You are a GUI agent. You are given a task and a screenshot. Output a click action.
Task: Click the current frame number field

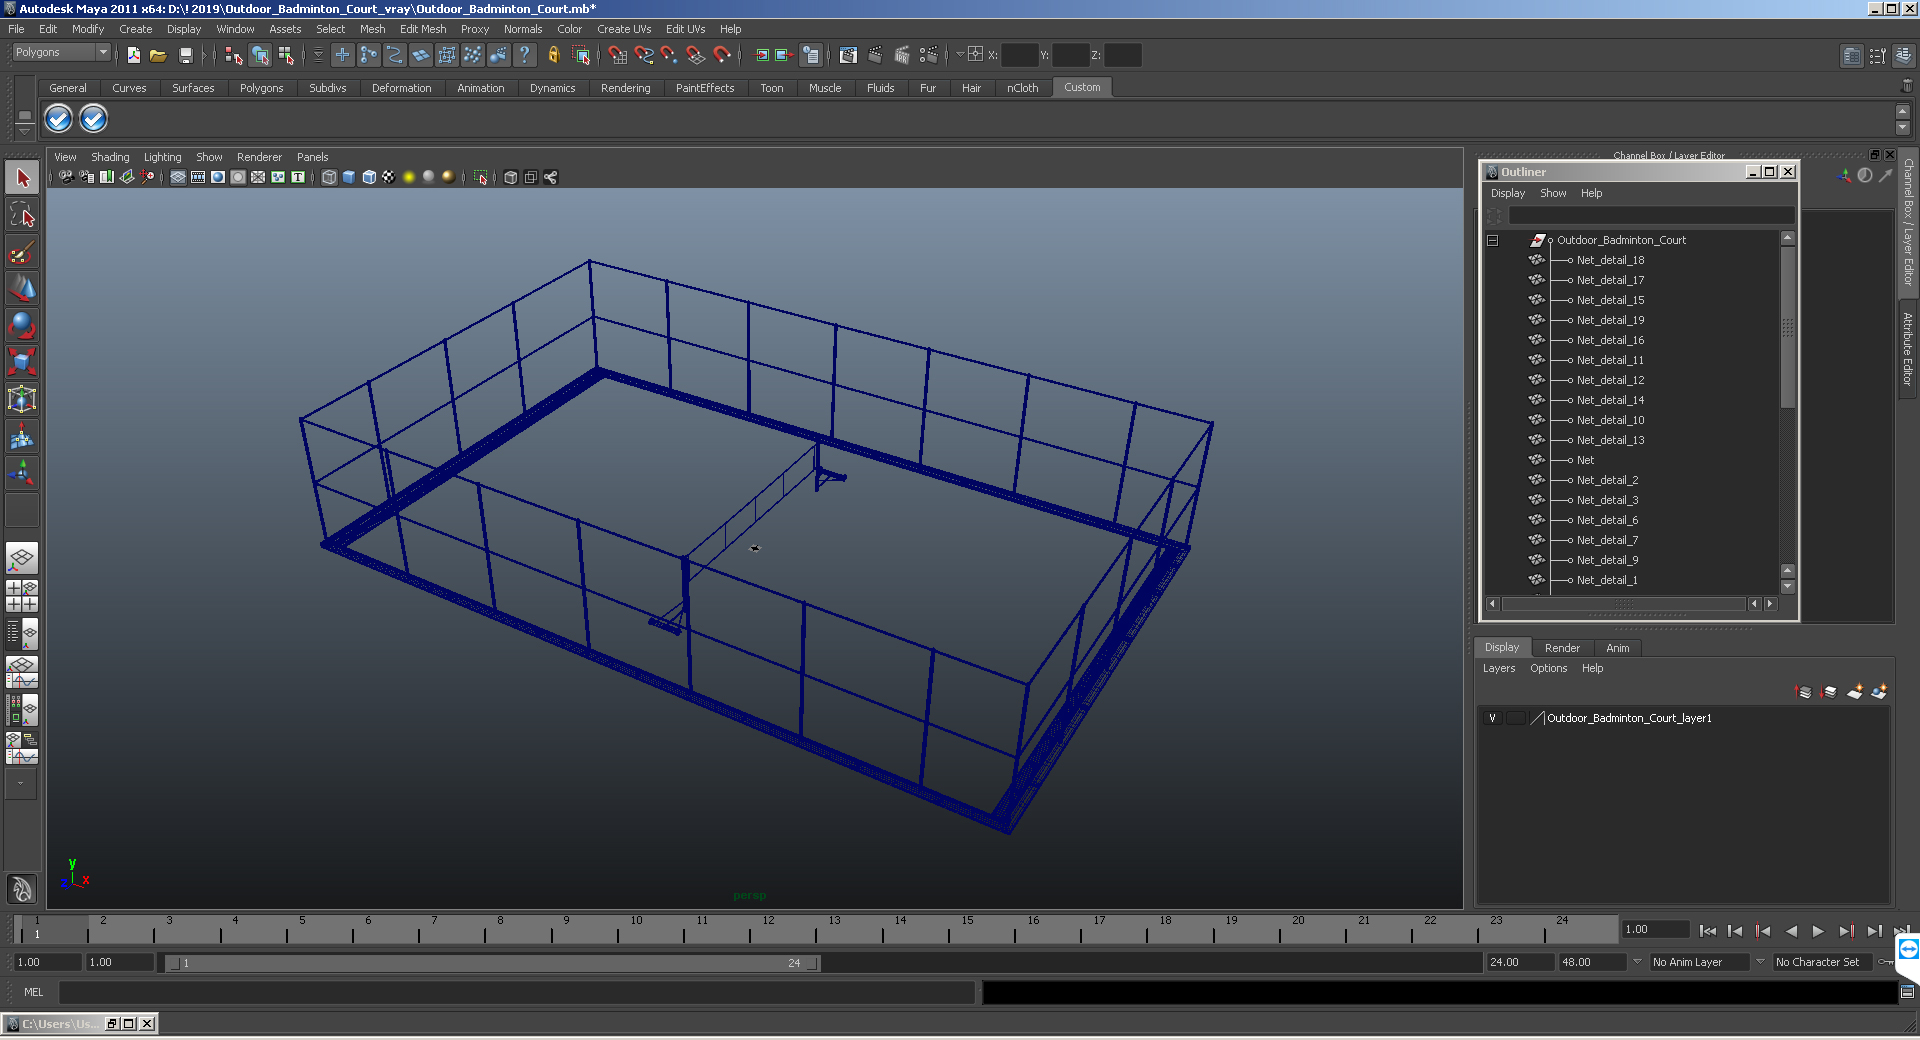point(1655,929)
